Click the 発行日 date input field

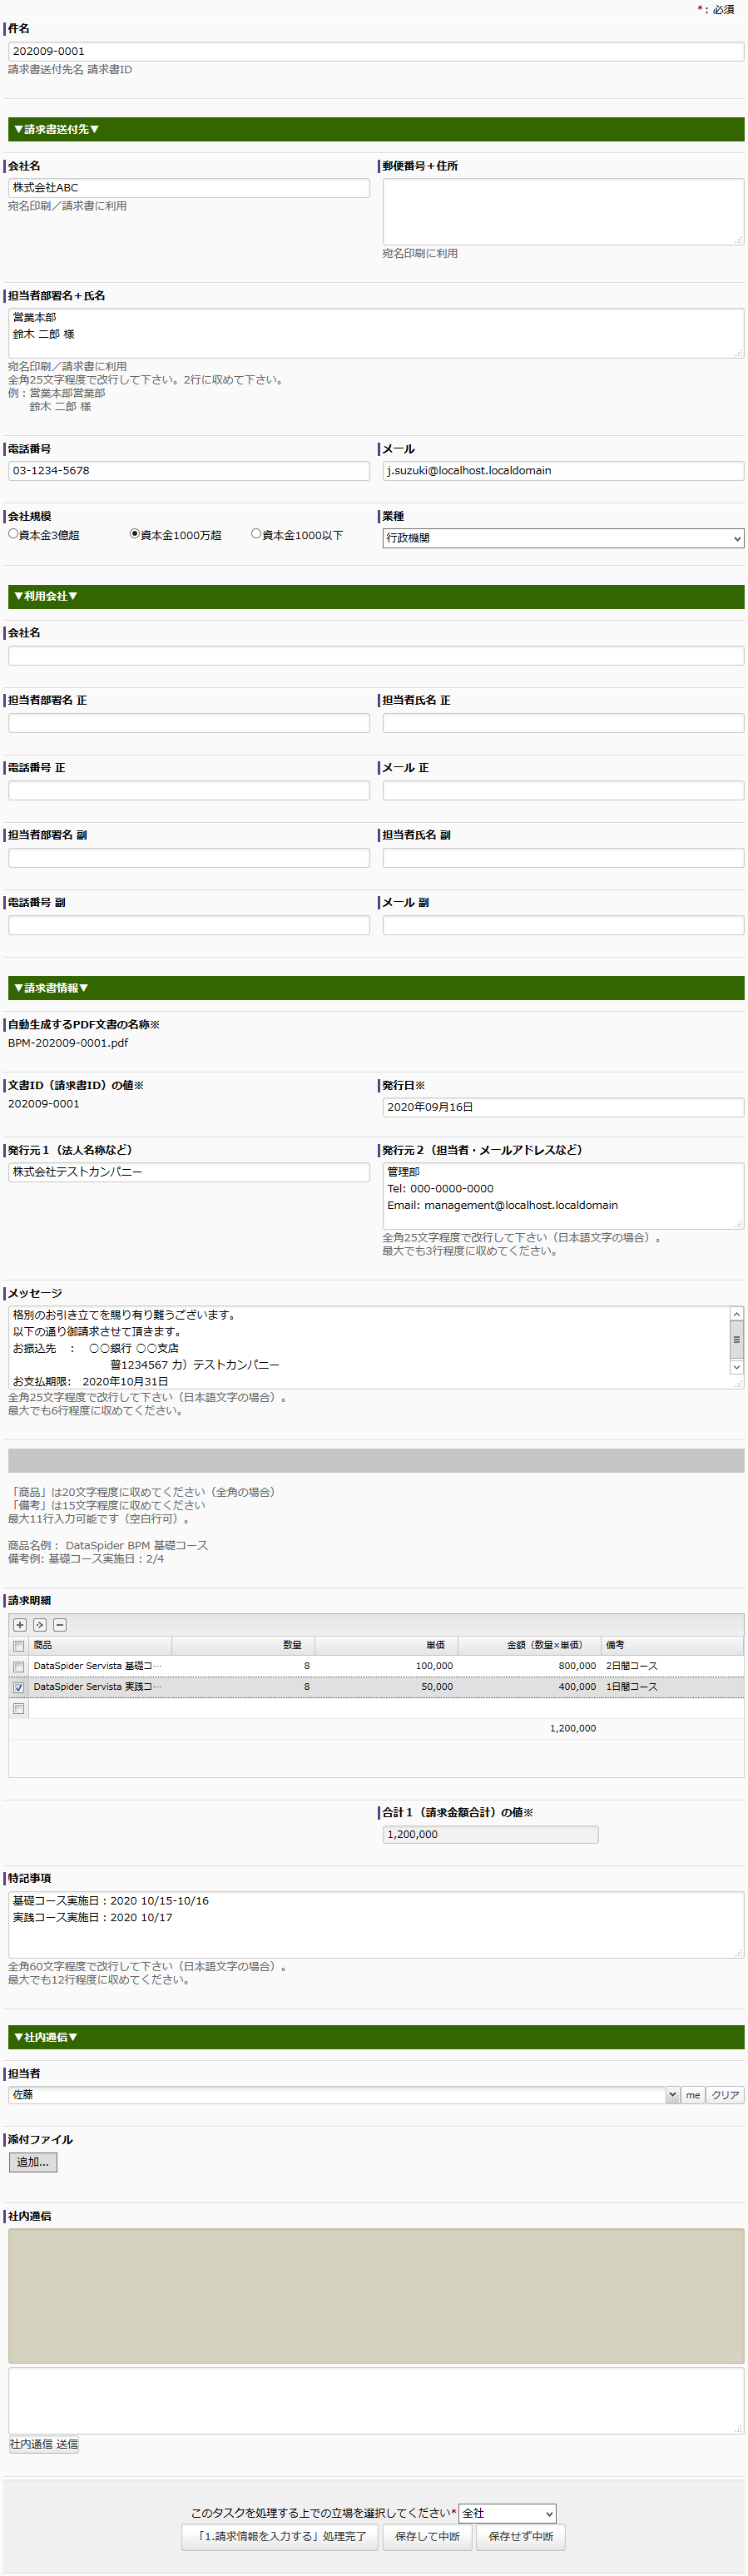pos(563,1107)
